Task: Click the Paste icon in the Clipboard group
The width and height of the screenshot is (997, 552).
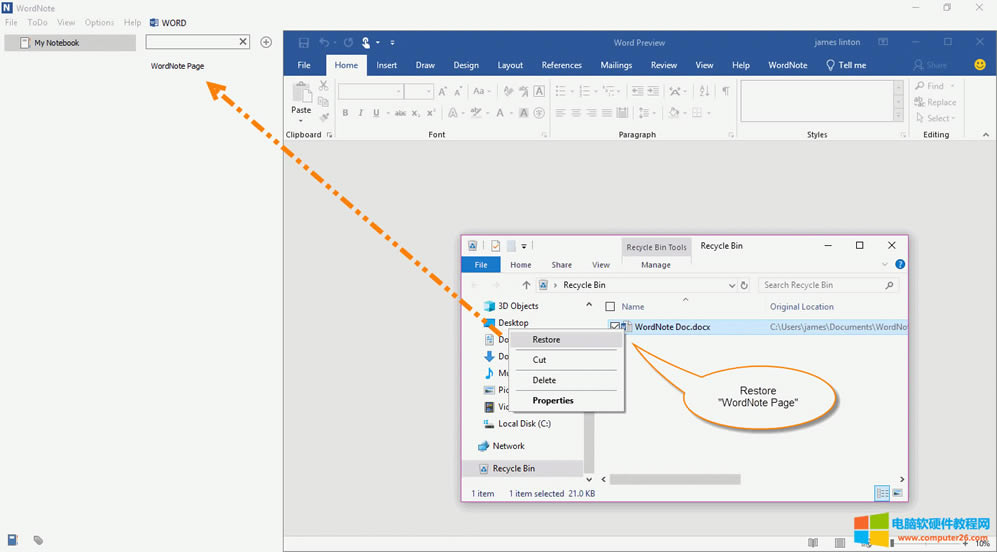Action: [301, 98]
